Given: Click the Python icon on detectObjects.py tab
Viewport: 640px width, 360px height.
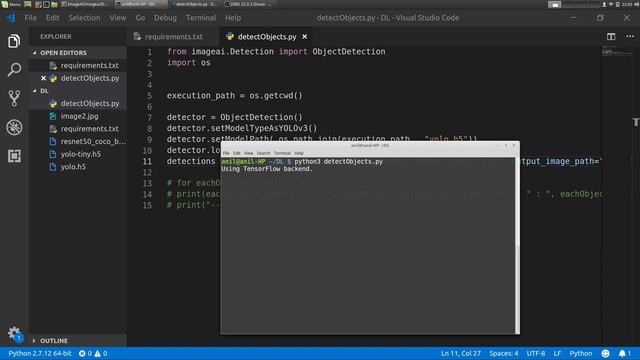Looking at the screenshot, I should [230, 37].
